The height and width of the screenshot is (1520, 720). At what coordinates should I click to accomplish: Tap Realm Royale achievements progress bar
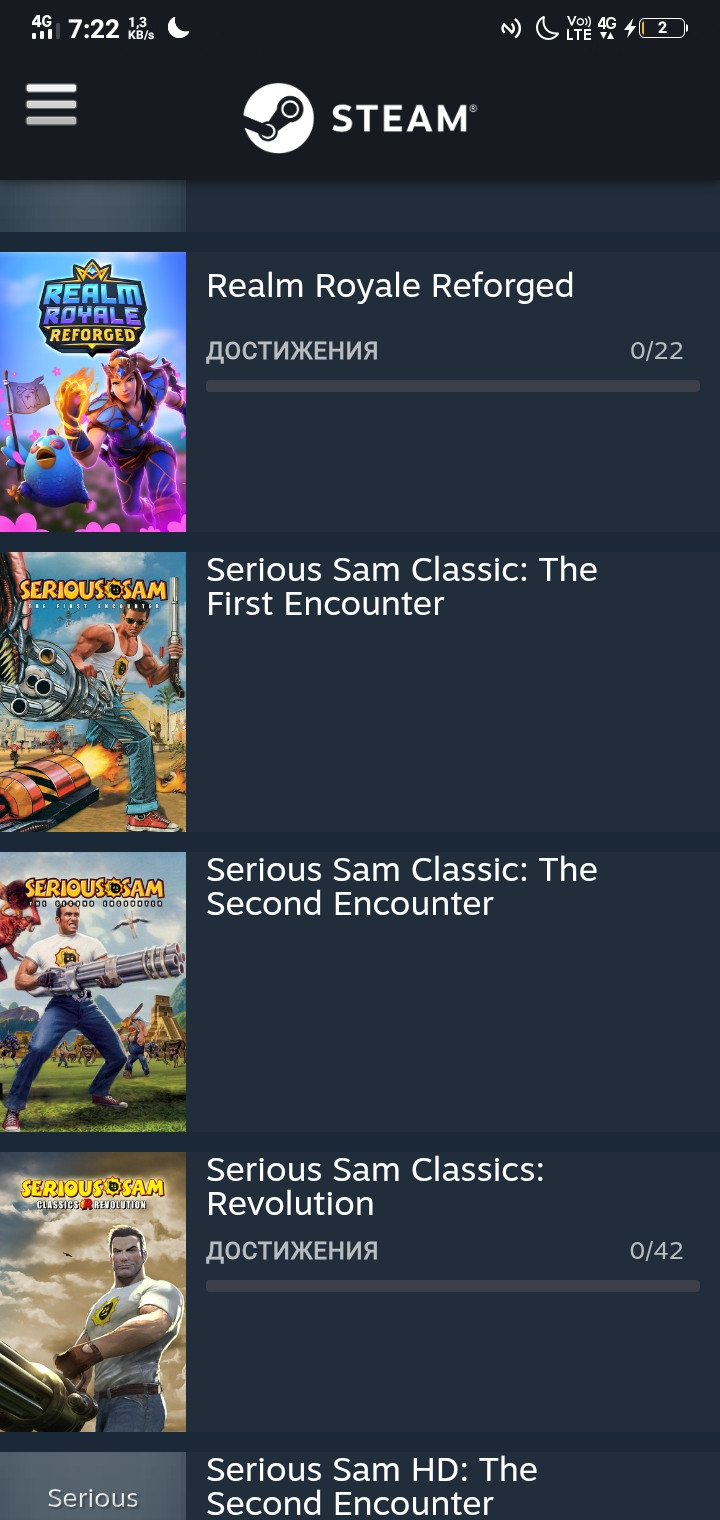click(x=453, y=386)
